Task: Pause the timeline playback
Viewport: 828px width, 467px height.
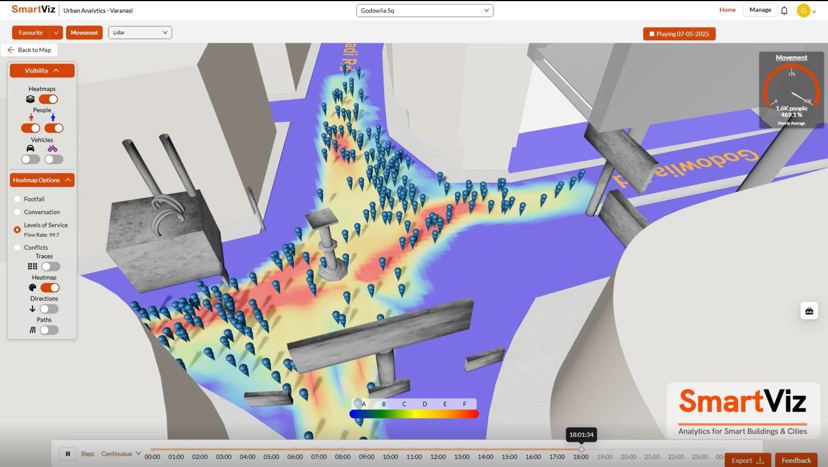Action: point(68,454)
